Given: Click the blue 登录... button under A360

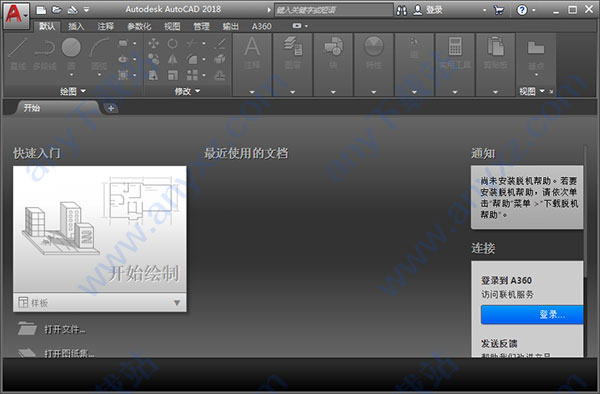Looking at the screenshot, I should pos(532,314).
